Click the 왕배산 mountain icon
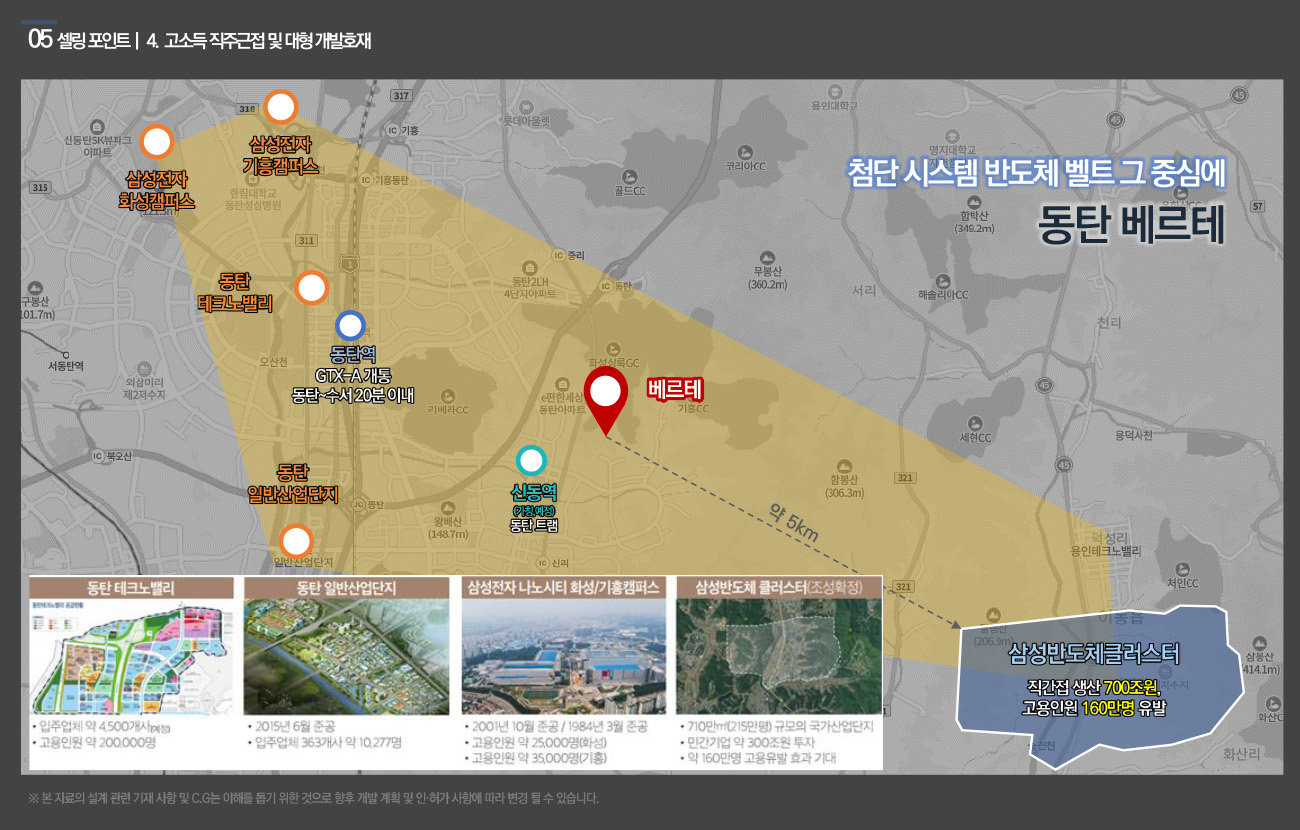Screen dimensions: 1300x830 [x=446, y=507]
